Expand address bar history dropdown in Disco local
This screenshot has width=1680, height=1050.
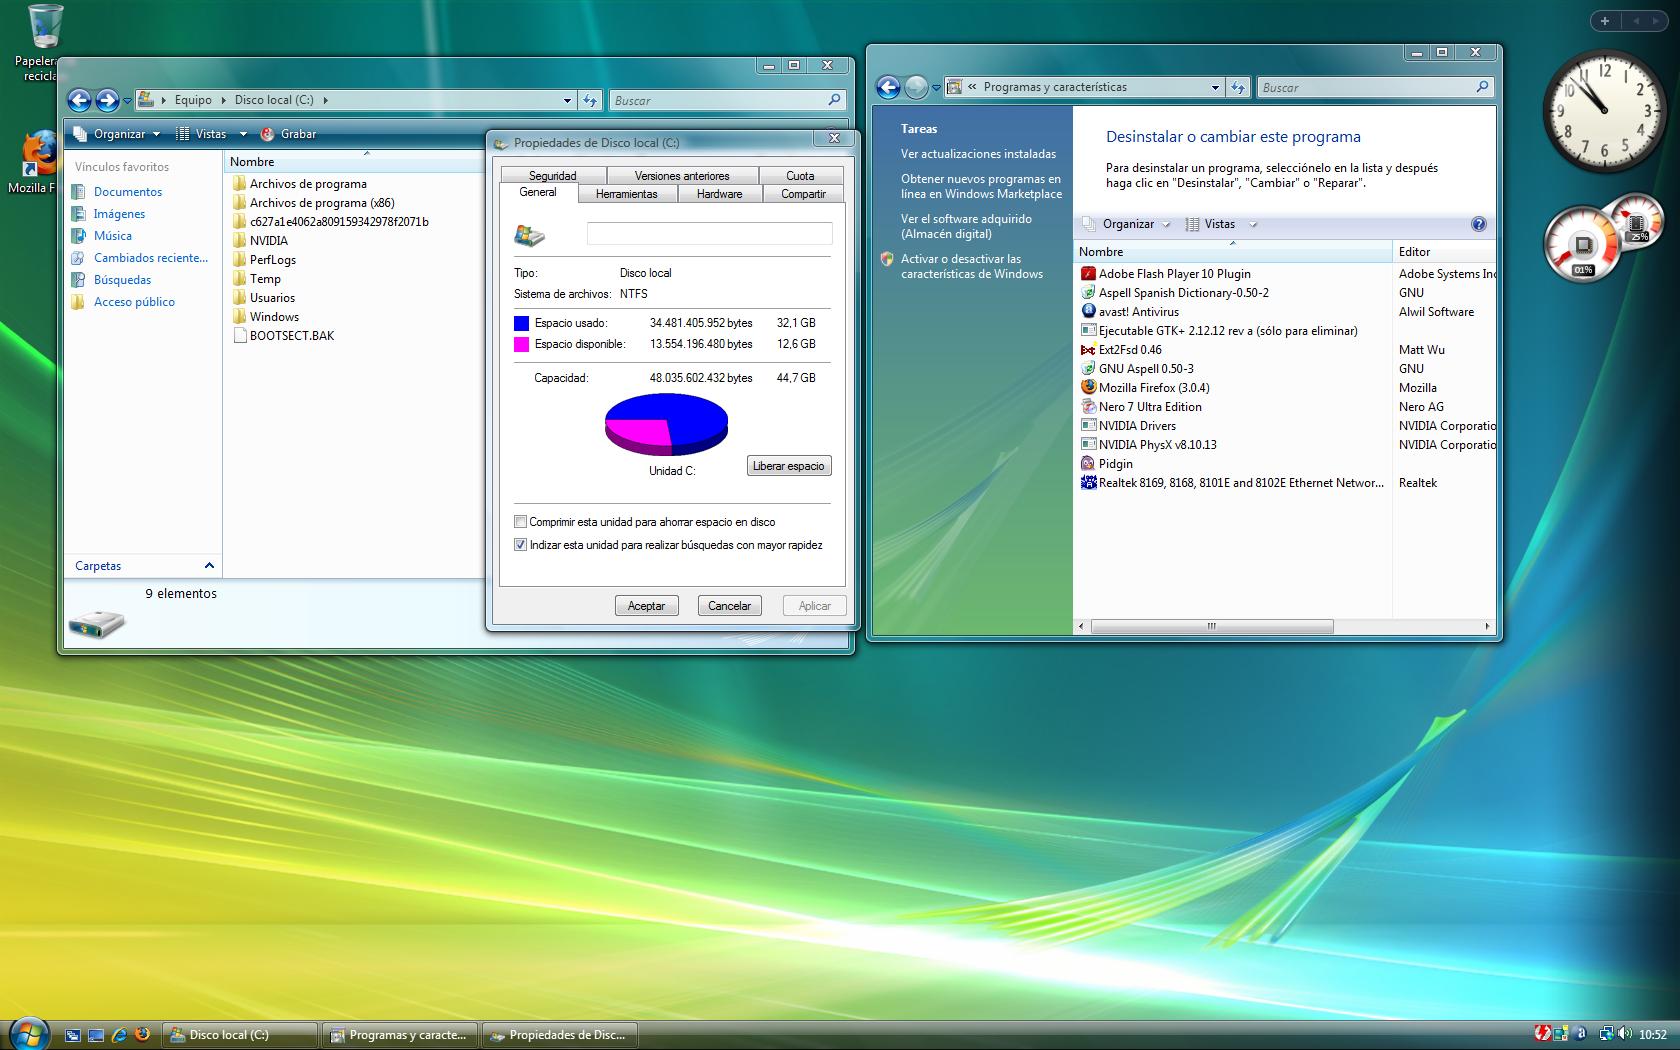(x=567, y=100)
